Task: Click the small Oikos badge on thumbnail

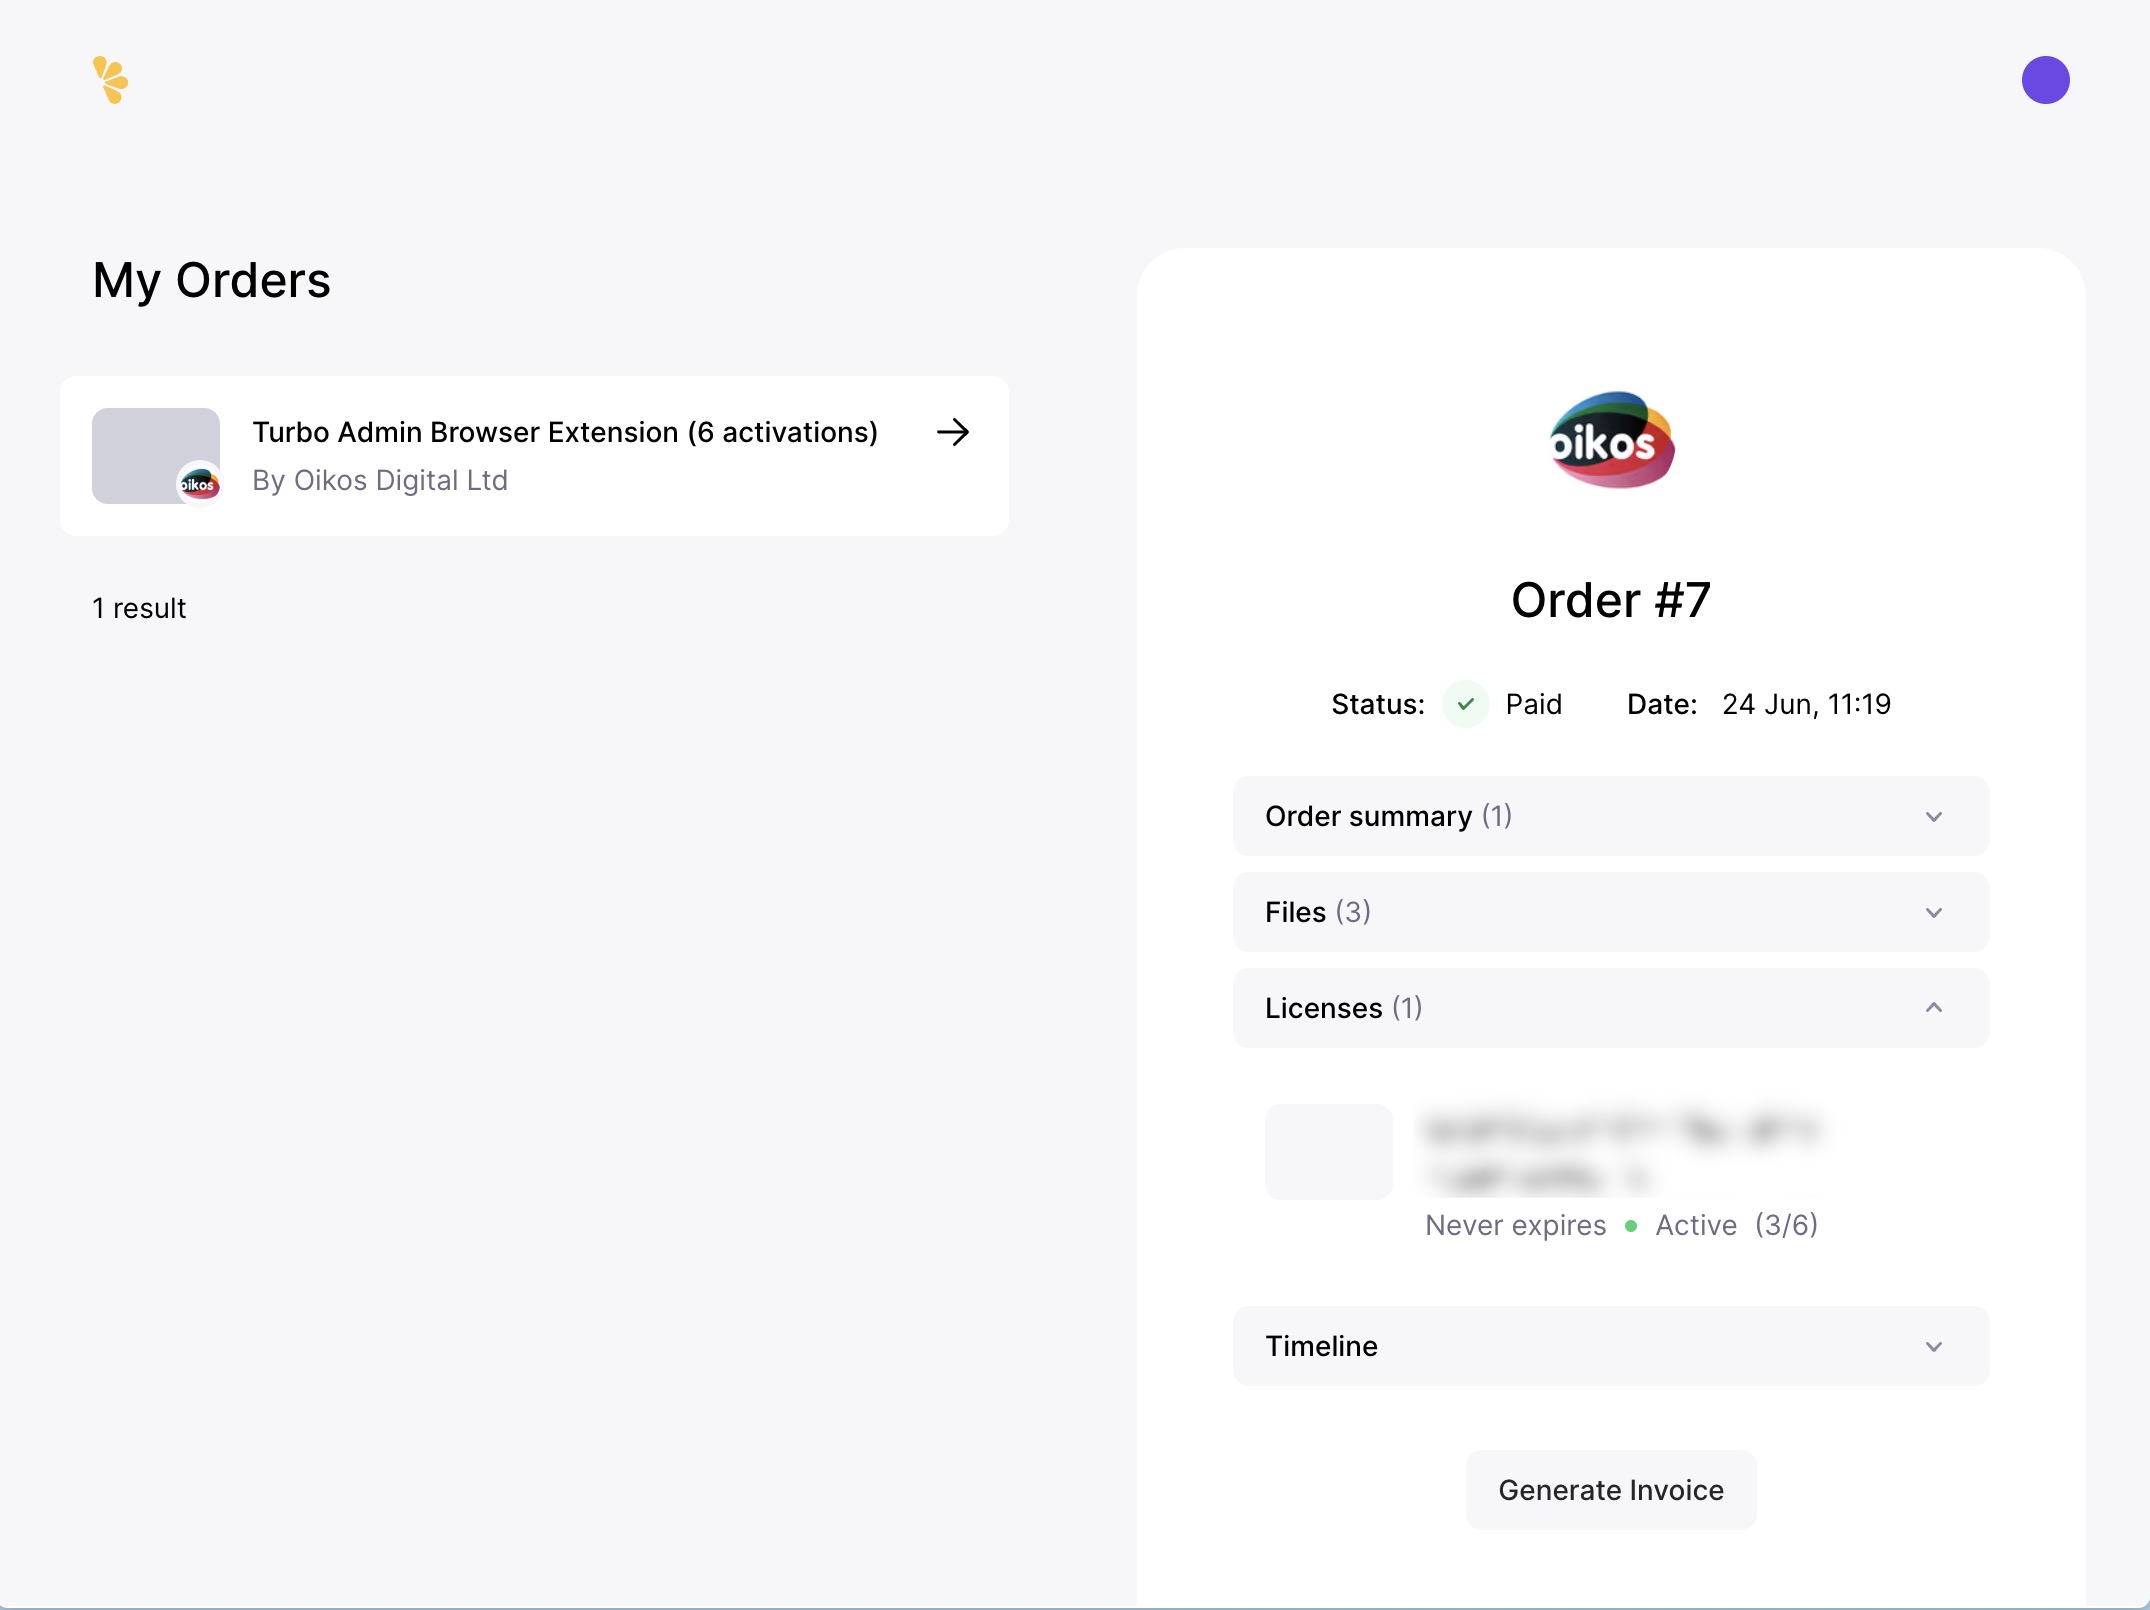Action: click(x=198, y=484)
